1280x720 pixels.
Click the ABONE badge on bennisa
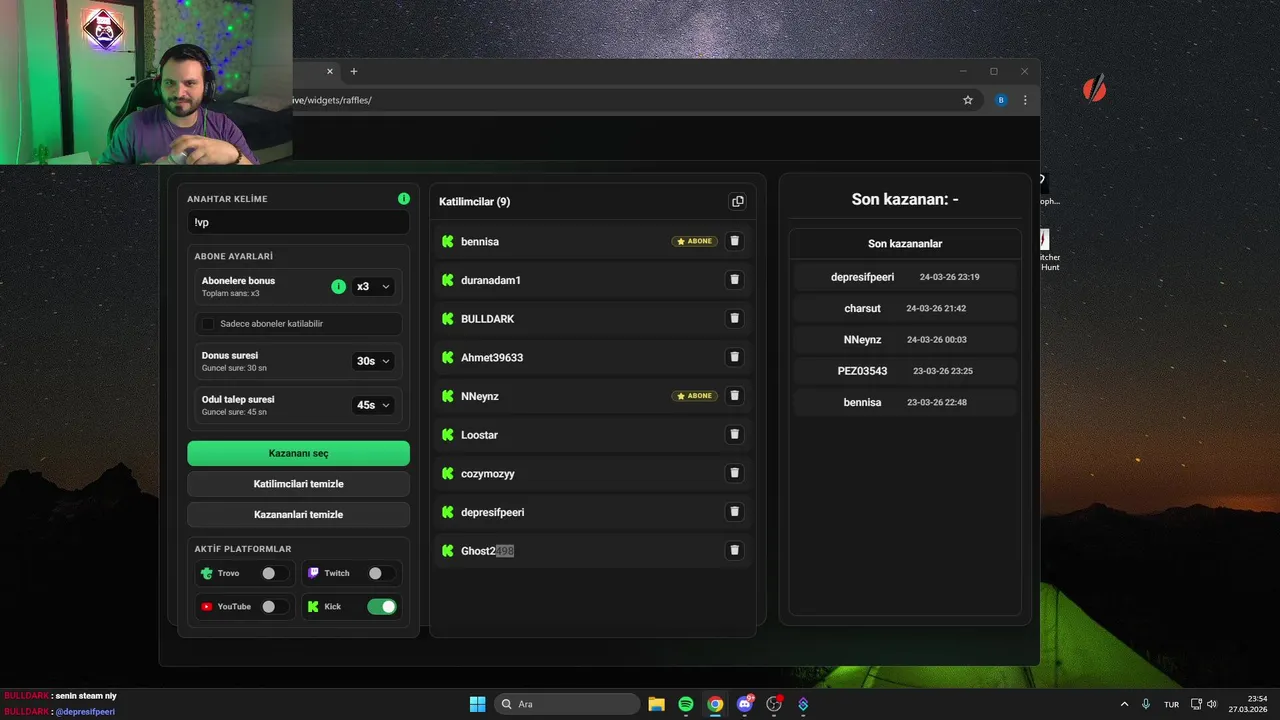tap(694, 241)
